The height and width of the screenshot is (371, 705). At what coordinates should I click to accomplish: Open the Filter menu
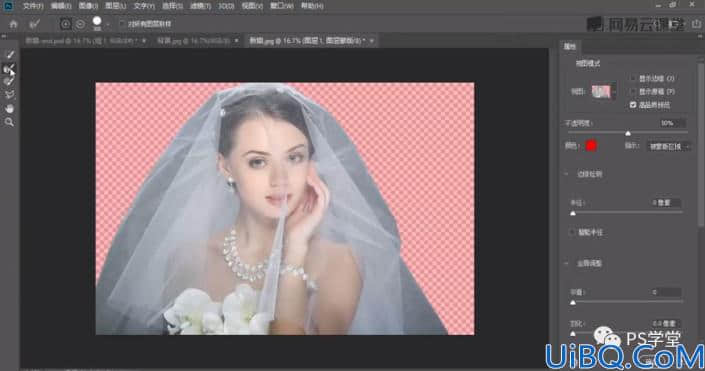(x=200, y=6)
